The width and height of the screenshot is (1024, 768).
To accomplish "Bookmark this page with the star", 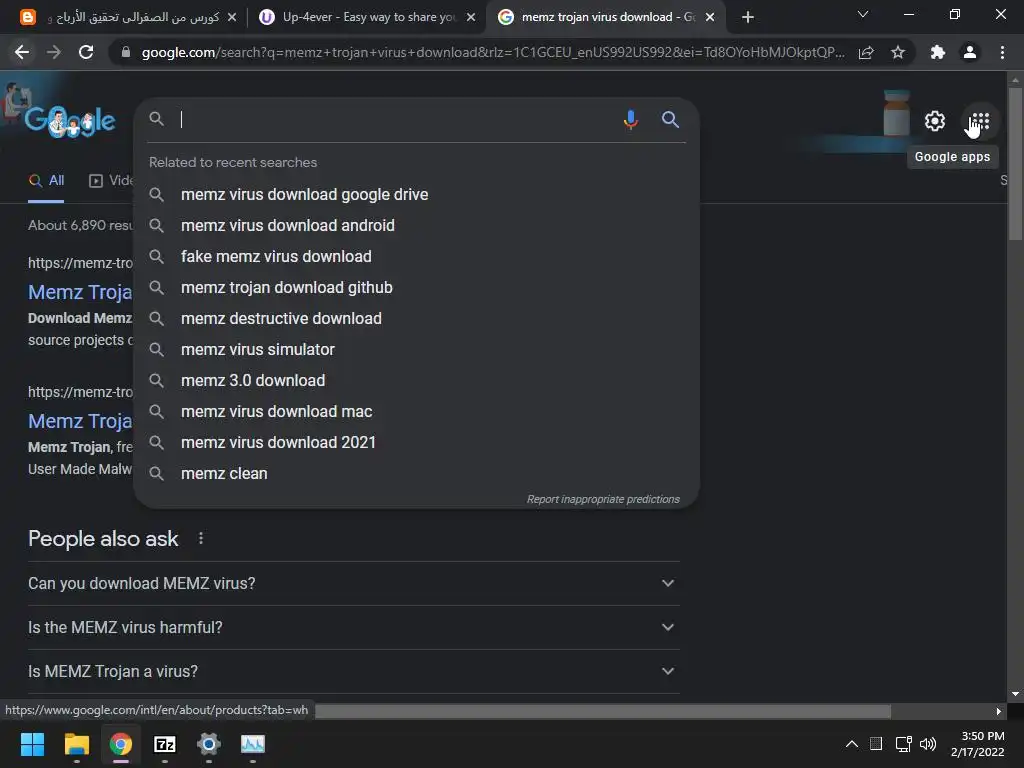I will coord(898,52).
